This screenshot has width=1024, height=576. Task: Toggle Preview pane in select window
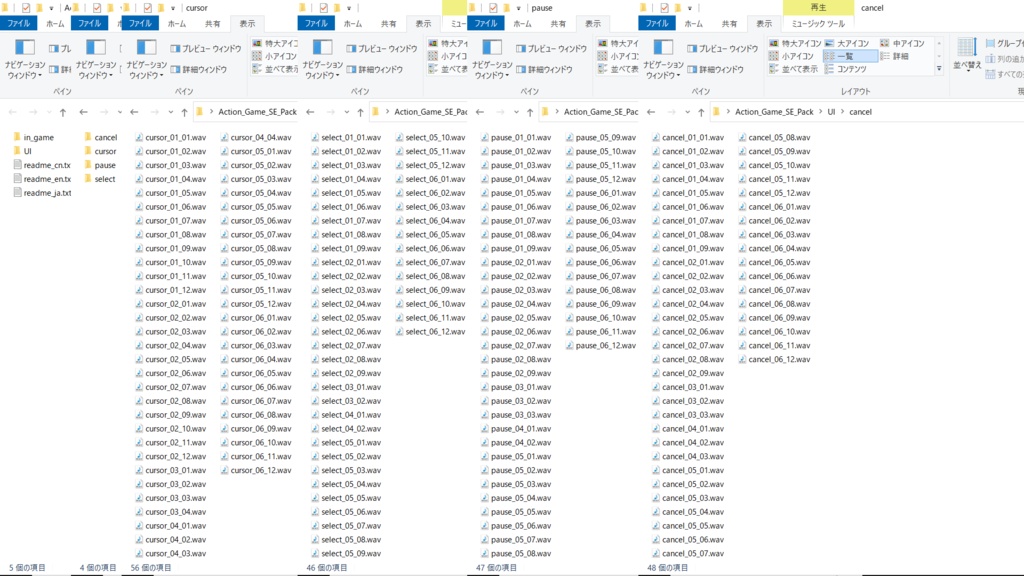pyautogui.click(x=381, y=48)
